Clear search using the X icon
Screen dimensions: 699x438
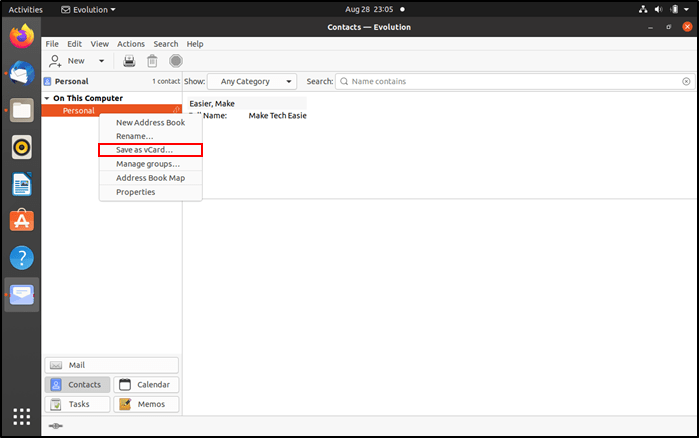pyautogui.click(x=686, y=82)
